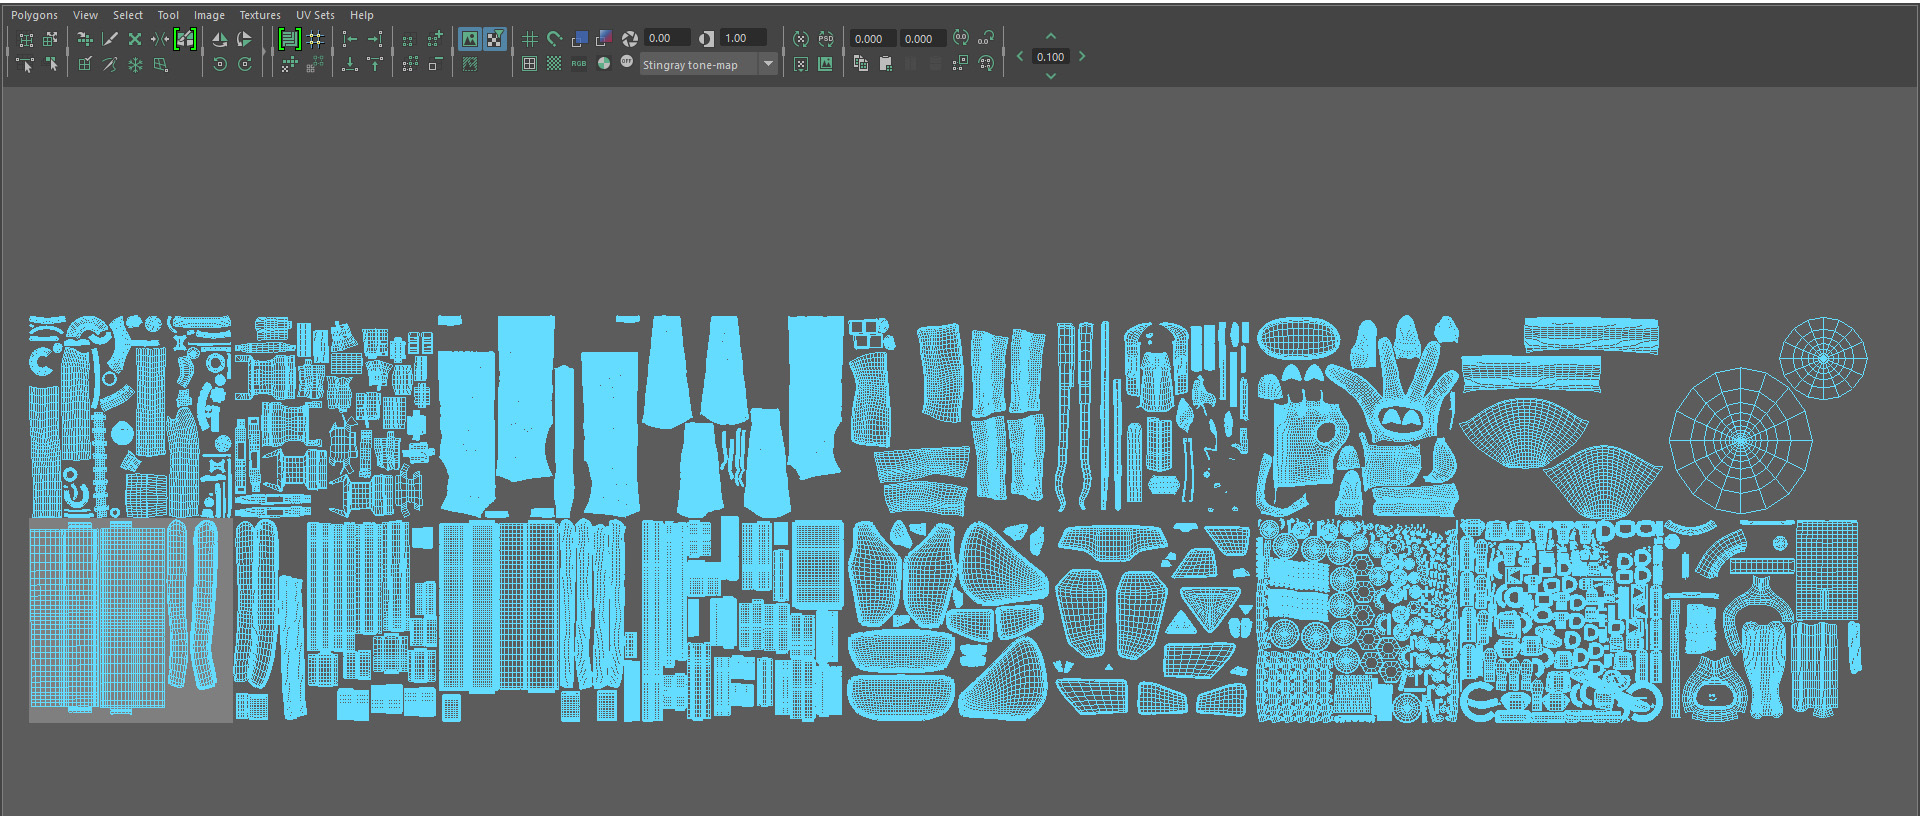Click the Rotate UVs counterclockwise icon
The image size is (1920, 816).
coord(220,64)
